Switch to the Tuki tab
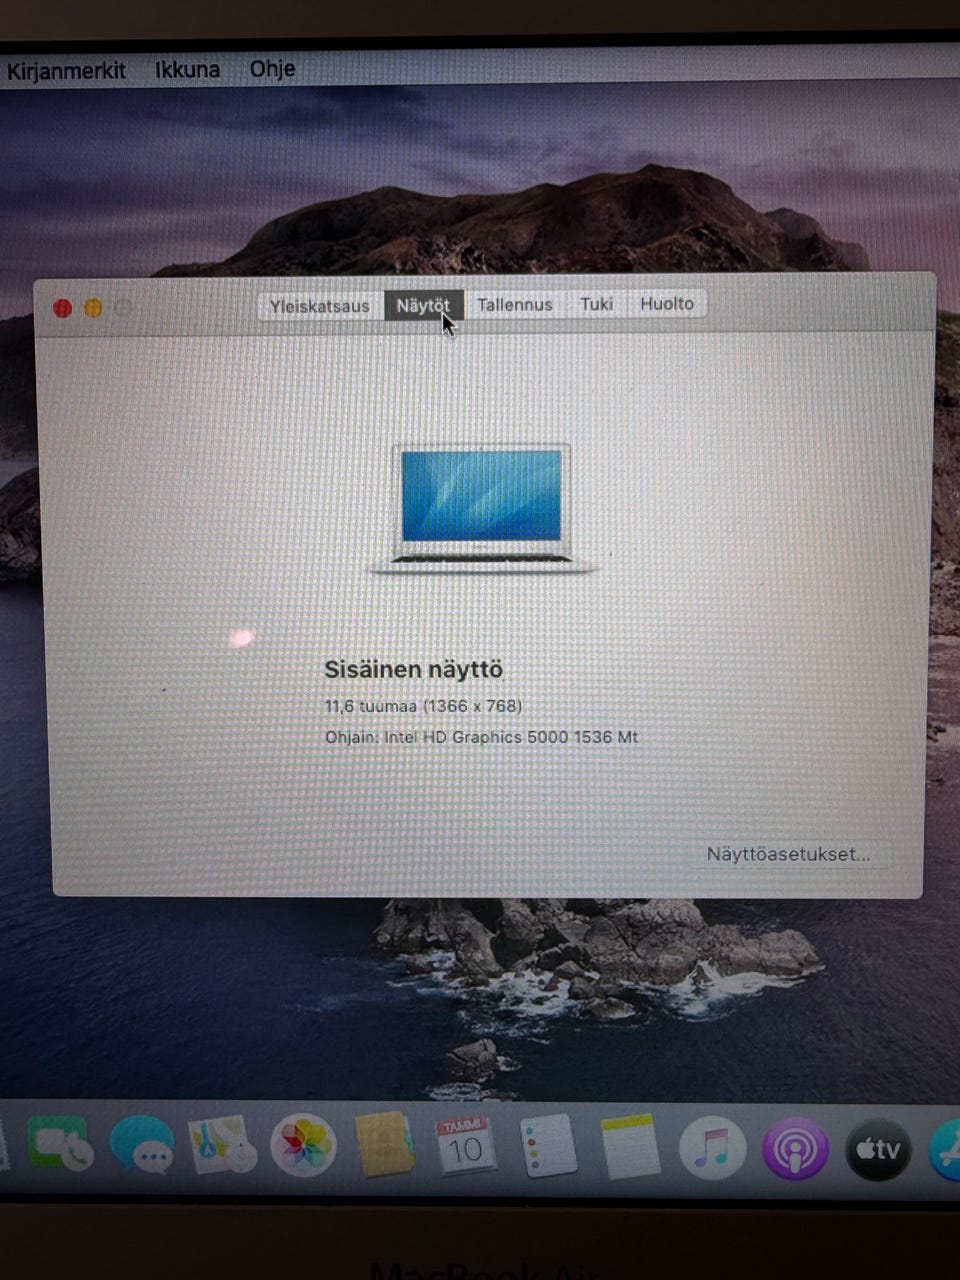The width and height of the screenshot is (960, 1280). tap(596, 303)
